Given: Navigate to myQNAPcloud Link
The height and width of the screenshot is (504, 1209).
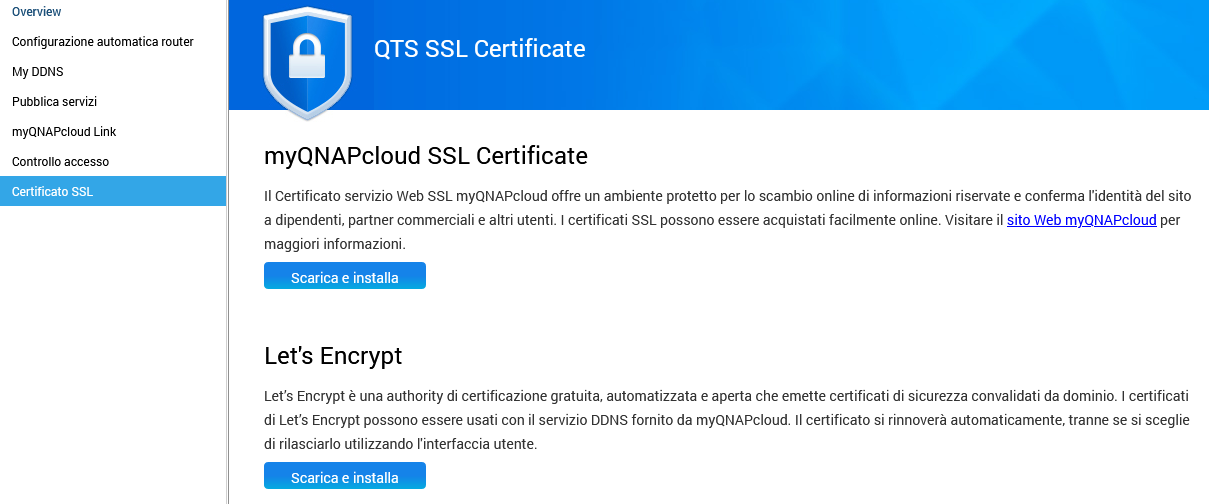Looking at the screenshot, I should [64, 132].
